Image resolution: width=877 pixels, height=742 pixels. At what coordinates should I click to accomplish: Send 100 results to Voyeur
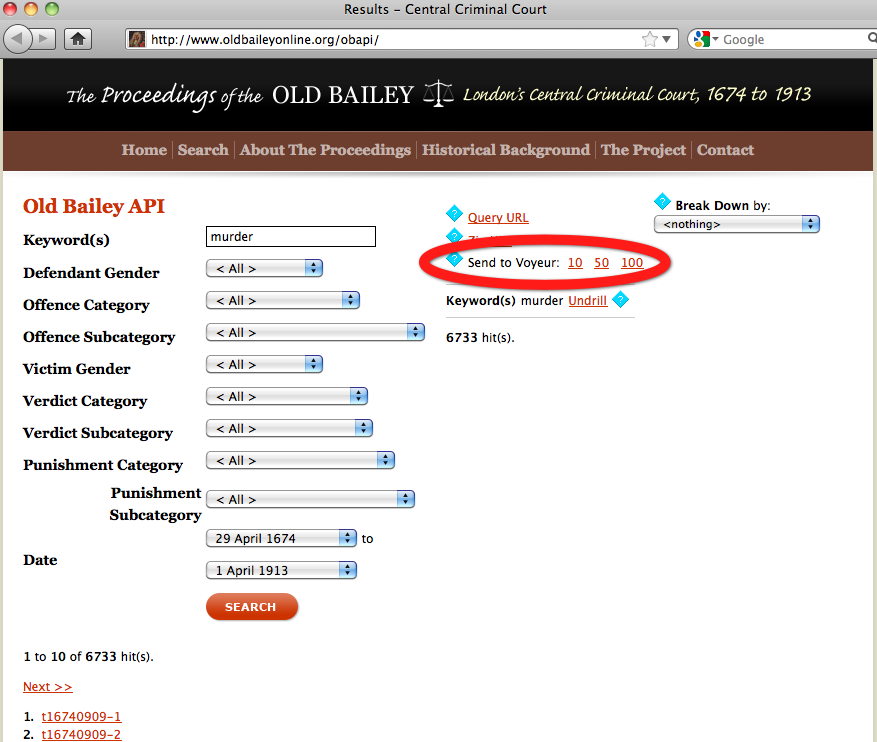click(x=632, y=263)
